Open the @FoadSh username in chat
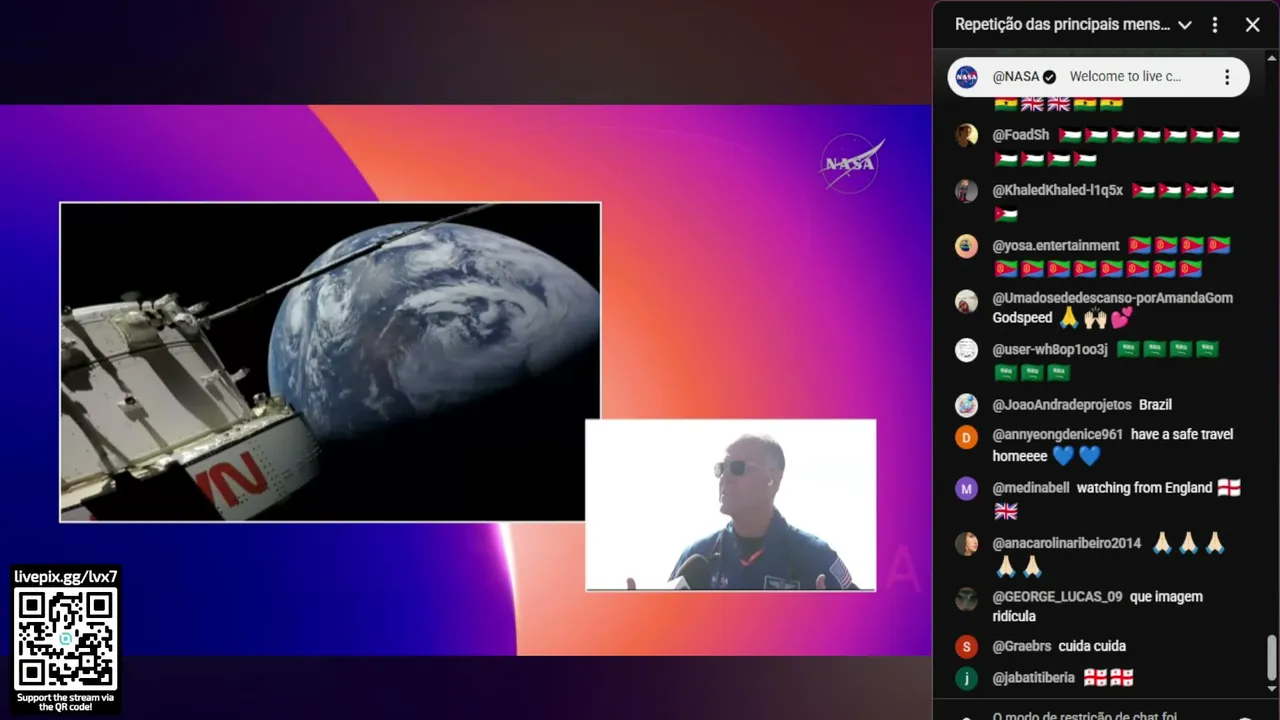 (x=1021, y=135)
